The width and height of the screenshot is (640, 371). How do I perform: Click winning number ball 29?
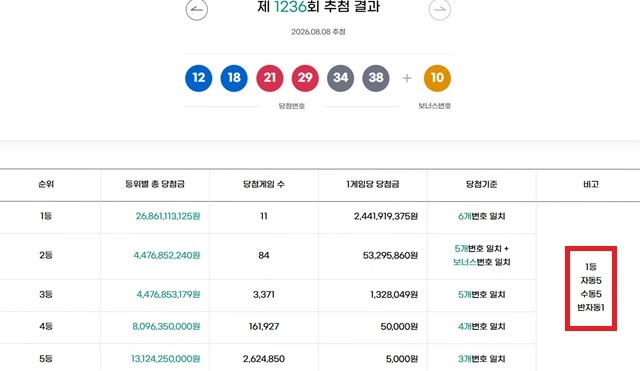[x=305, y=78]
